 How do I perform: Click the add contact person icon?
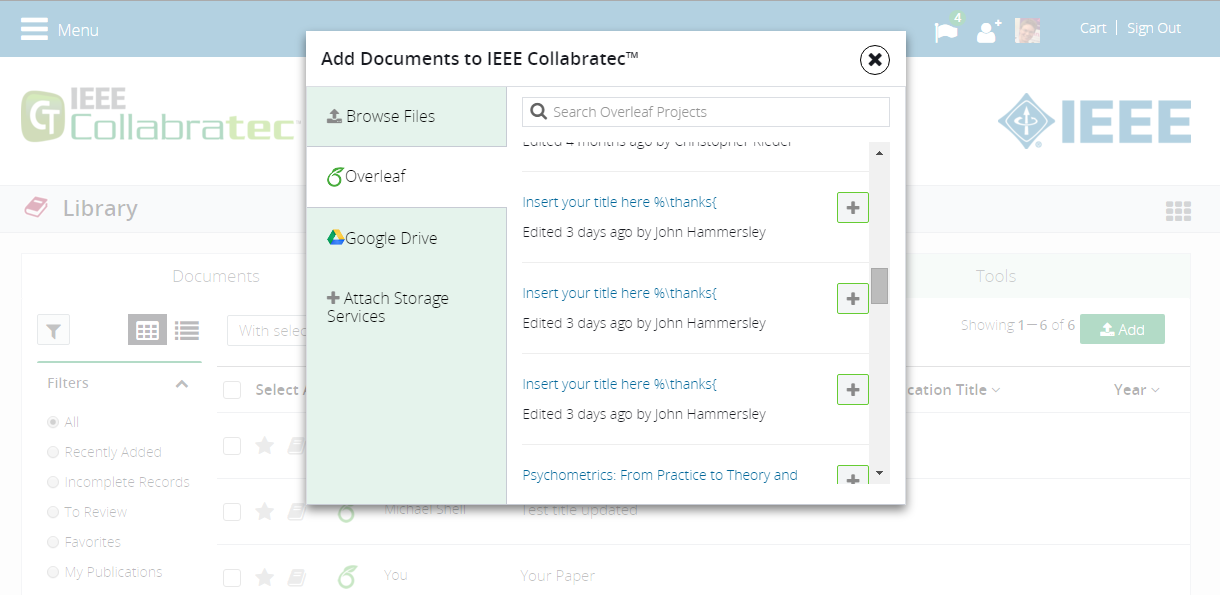pyautogui.click(x=988, y=31)
